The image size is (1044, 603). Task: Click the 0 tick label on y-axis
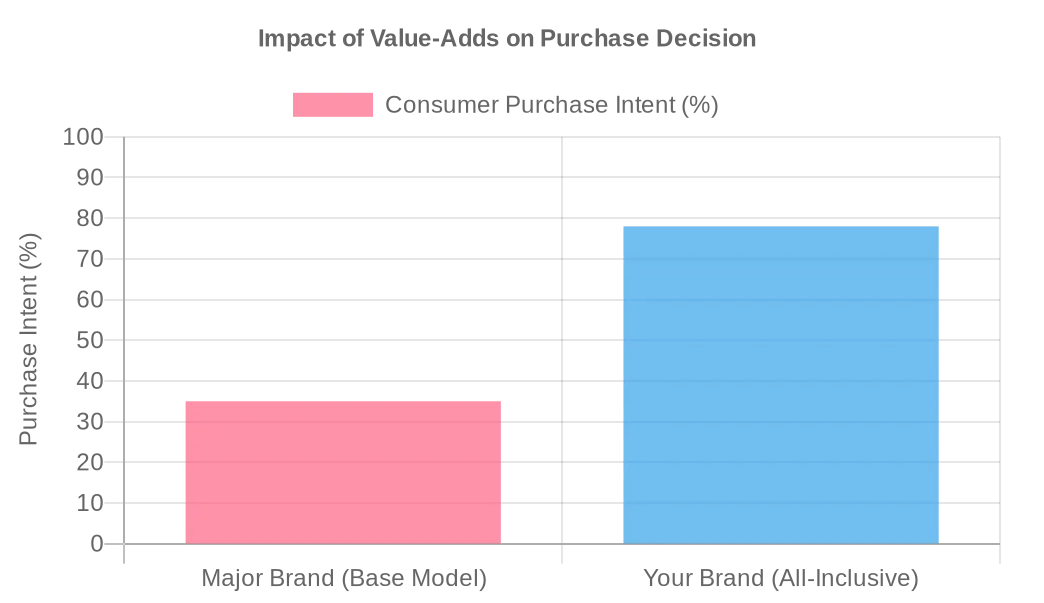coord(97,544)
